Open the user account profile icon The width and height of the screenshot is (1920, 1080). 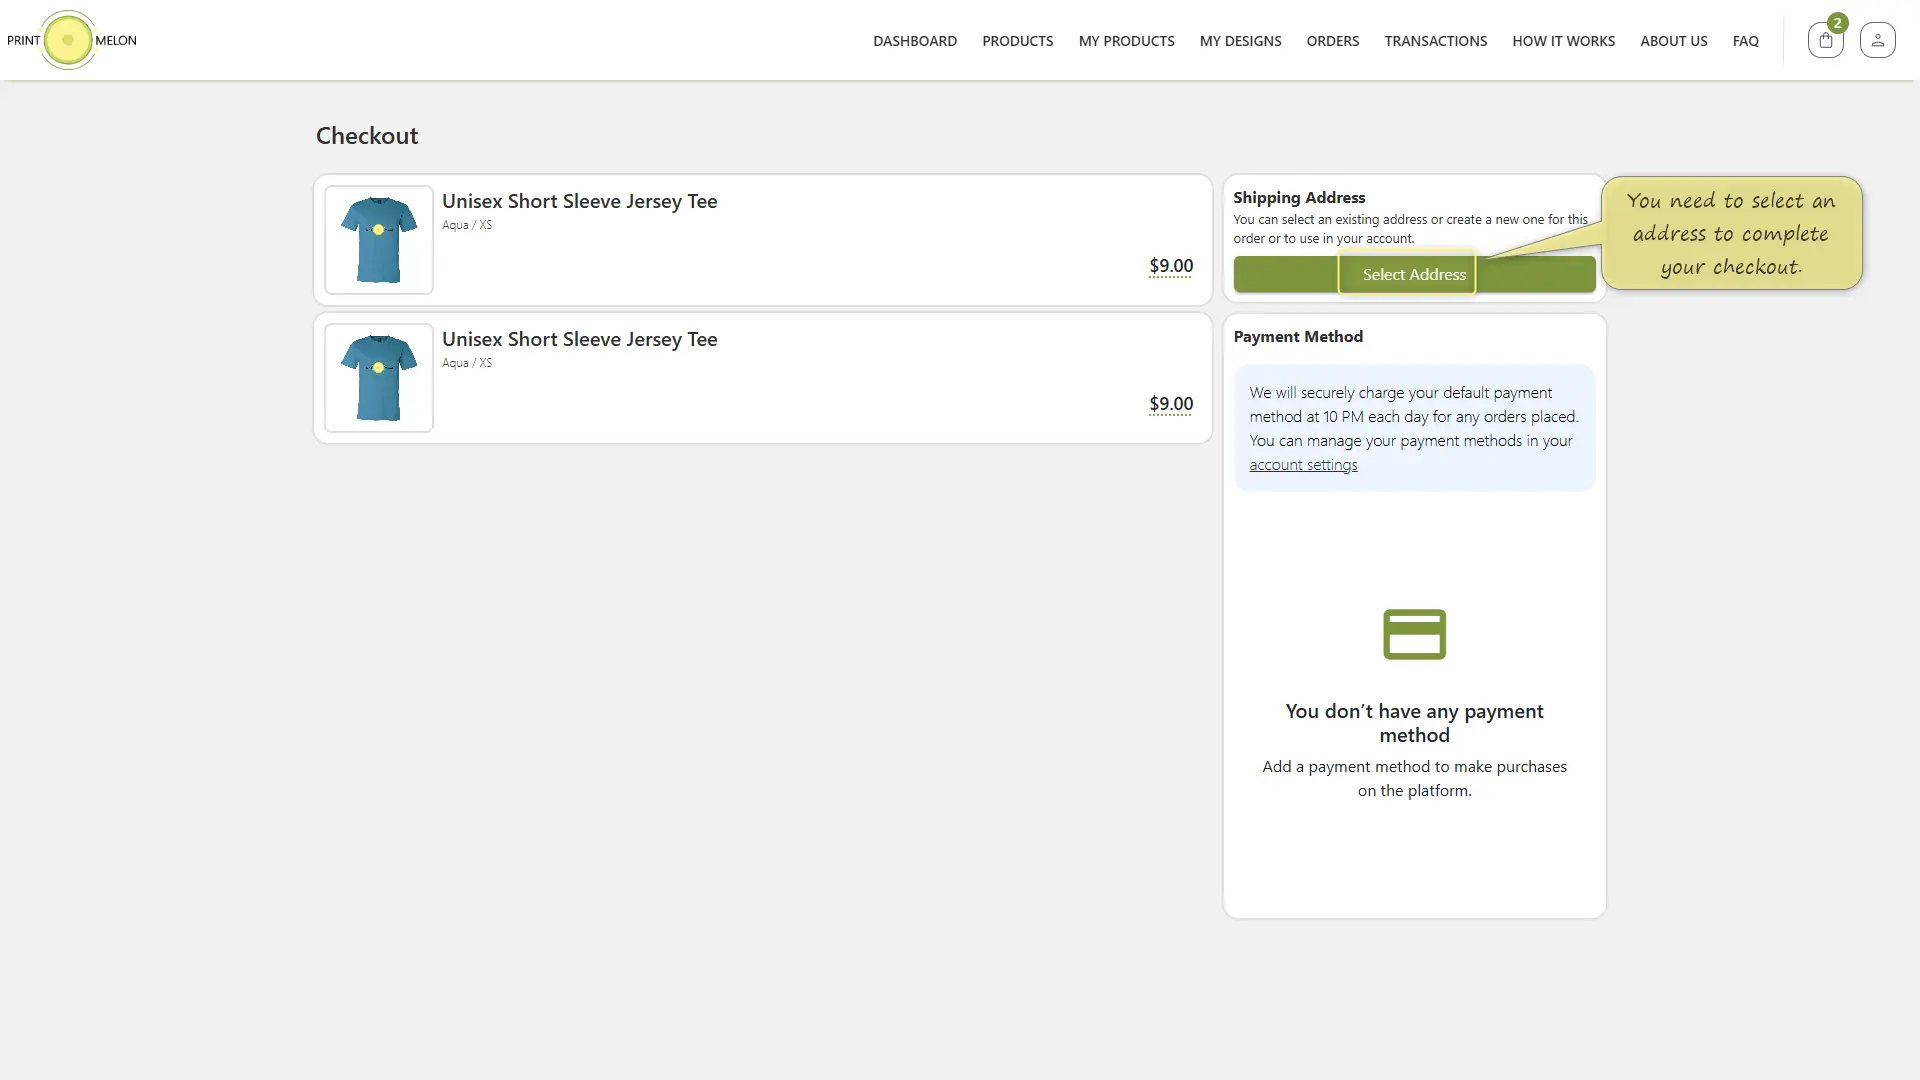tap(1877, 41)
